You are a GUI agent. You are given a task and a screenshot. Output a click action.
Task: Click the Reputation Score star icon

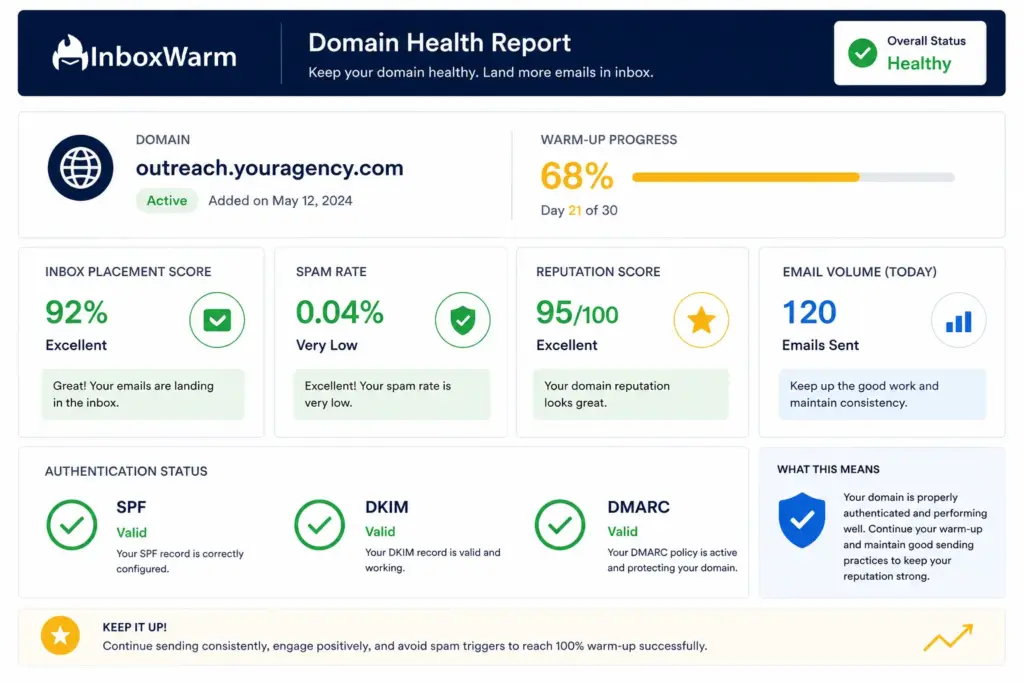(x=701, y=320)
